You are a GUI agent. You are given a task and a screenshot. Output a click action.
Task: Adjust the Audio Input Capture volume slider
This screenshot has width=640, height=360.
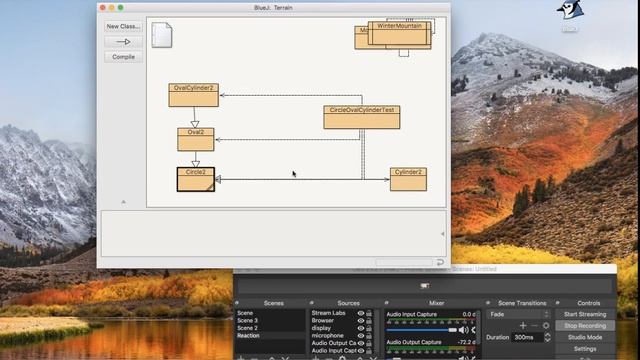[x=421, y=330]
